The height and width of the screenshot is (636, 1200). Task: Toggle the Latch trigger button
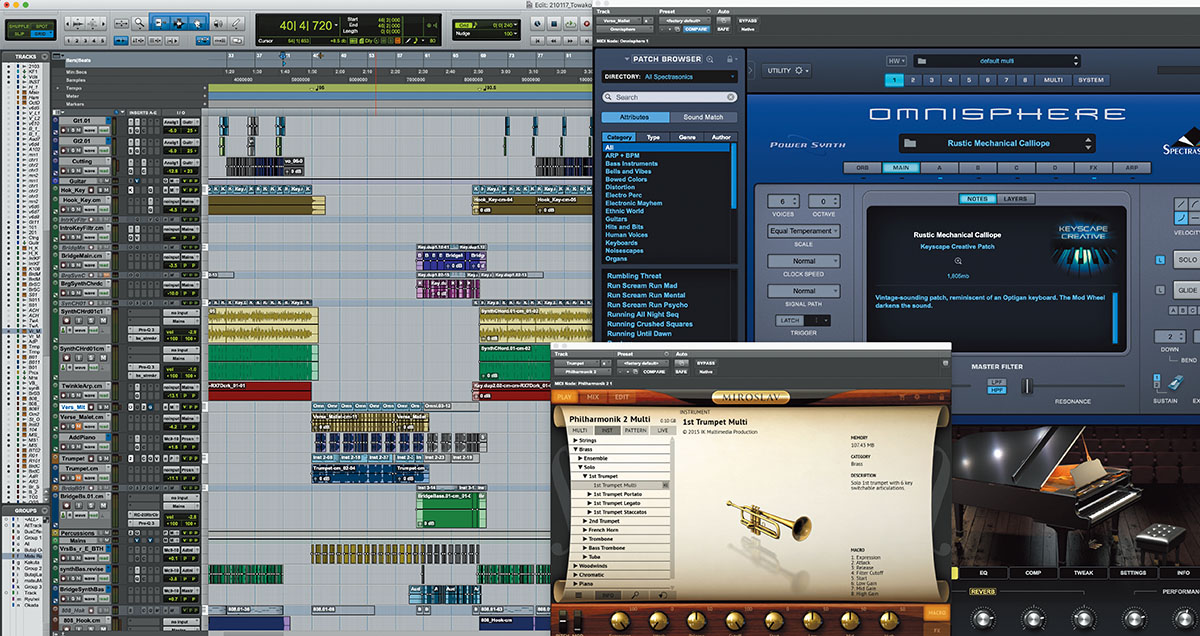(x=790, y=320)
